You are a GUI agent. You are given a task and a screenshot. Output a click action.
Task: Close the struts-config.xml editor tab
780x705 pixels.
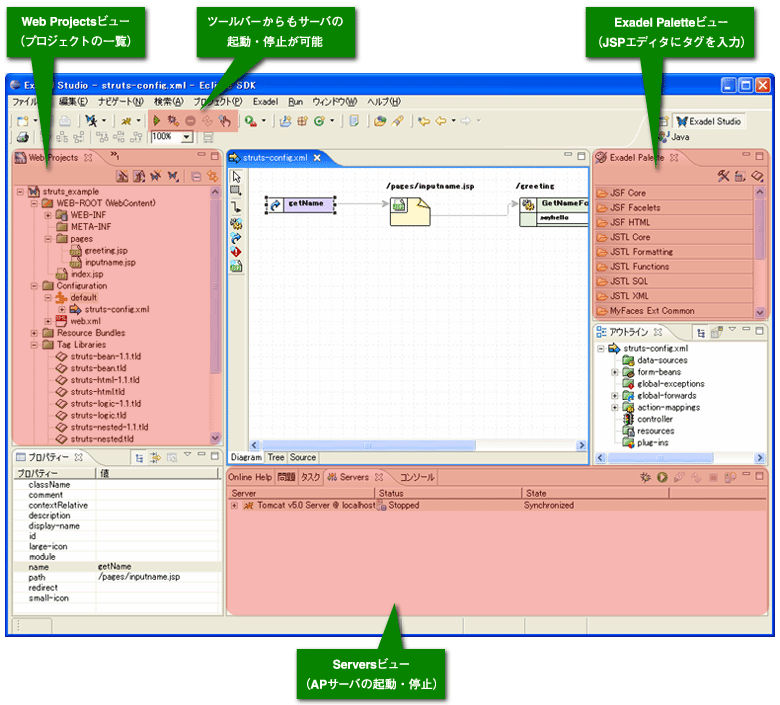[x=317, y=158]
